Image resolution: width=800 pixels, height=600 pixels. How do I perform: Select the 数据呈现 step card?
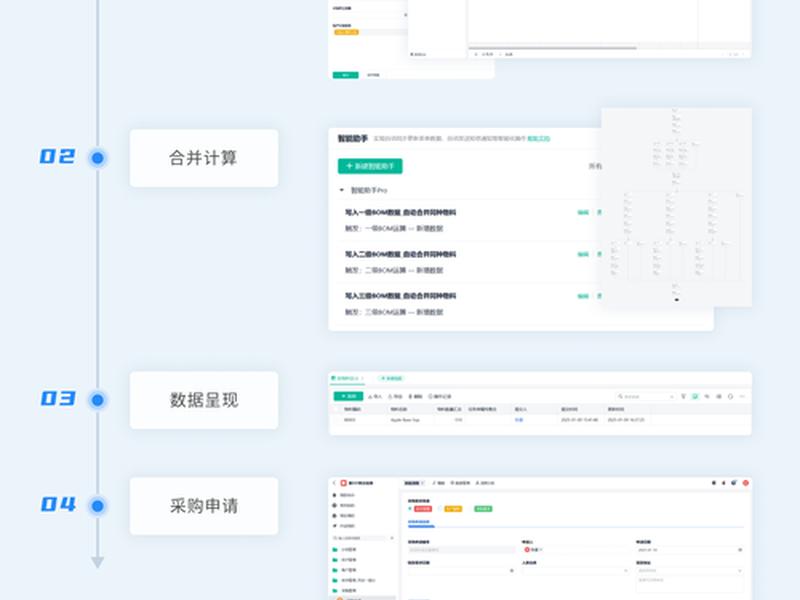pos(204,400)
